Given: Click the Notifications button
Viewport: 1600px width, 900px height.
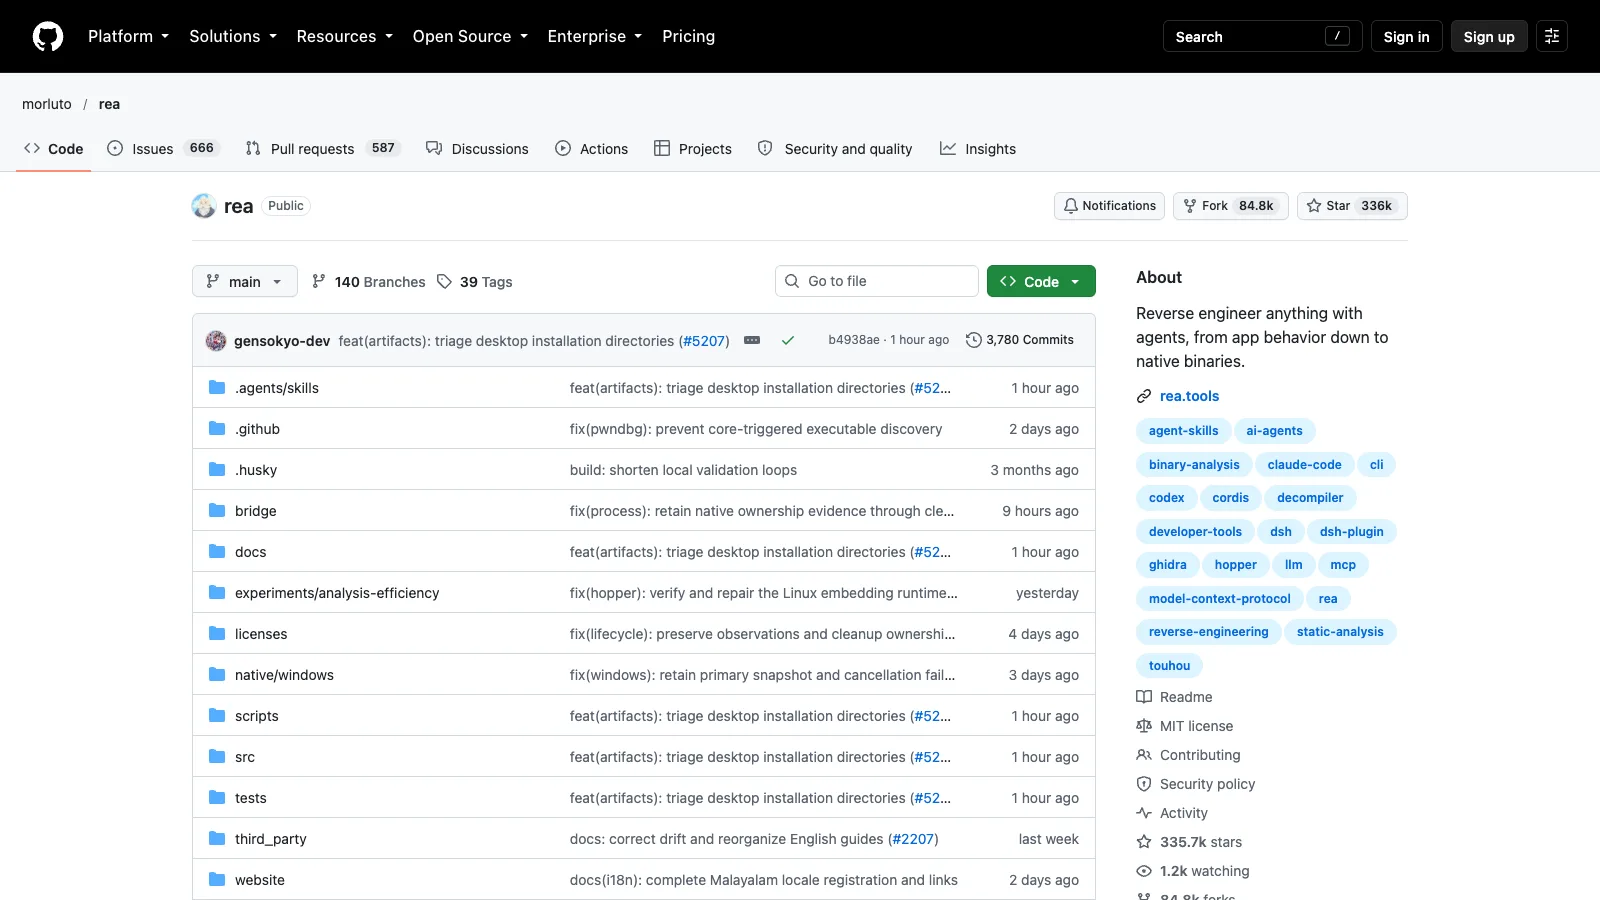Looking at the screenshot, I should click(1109, 206).
